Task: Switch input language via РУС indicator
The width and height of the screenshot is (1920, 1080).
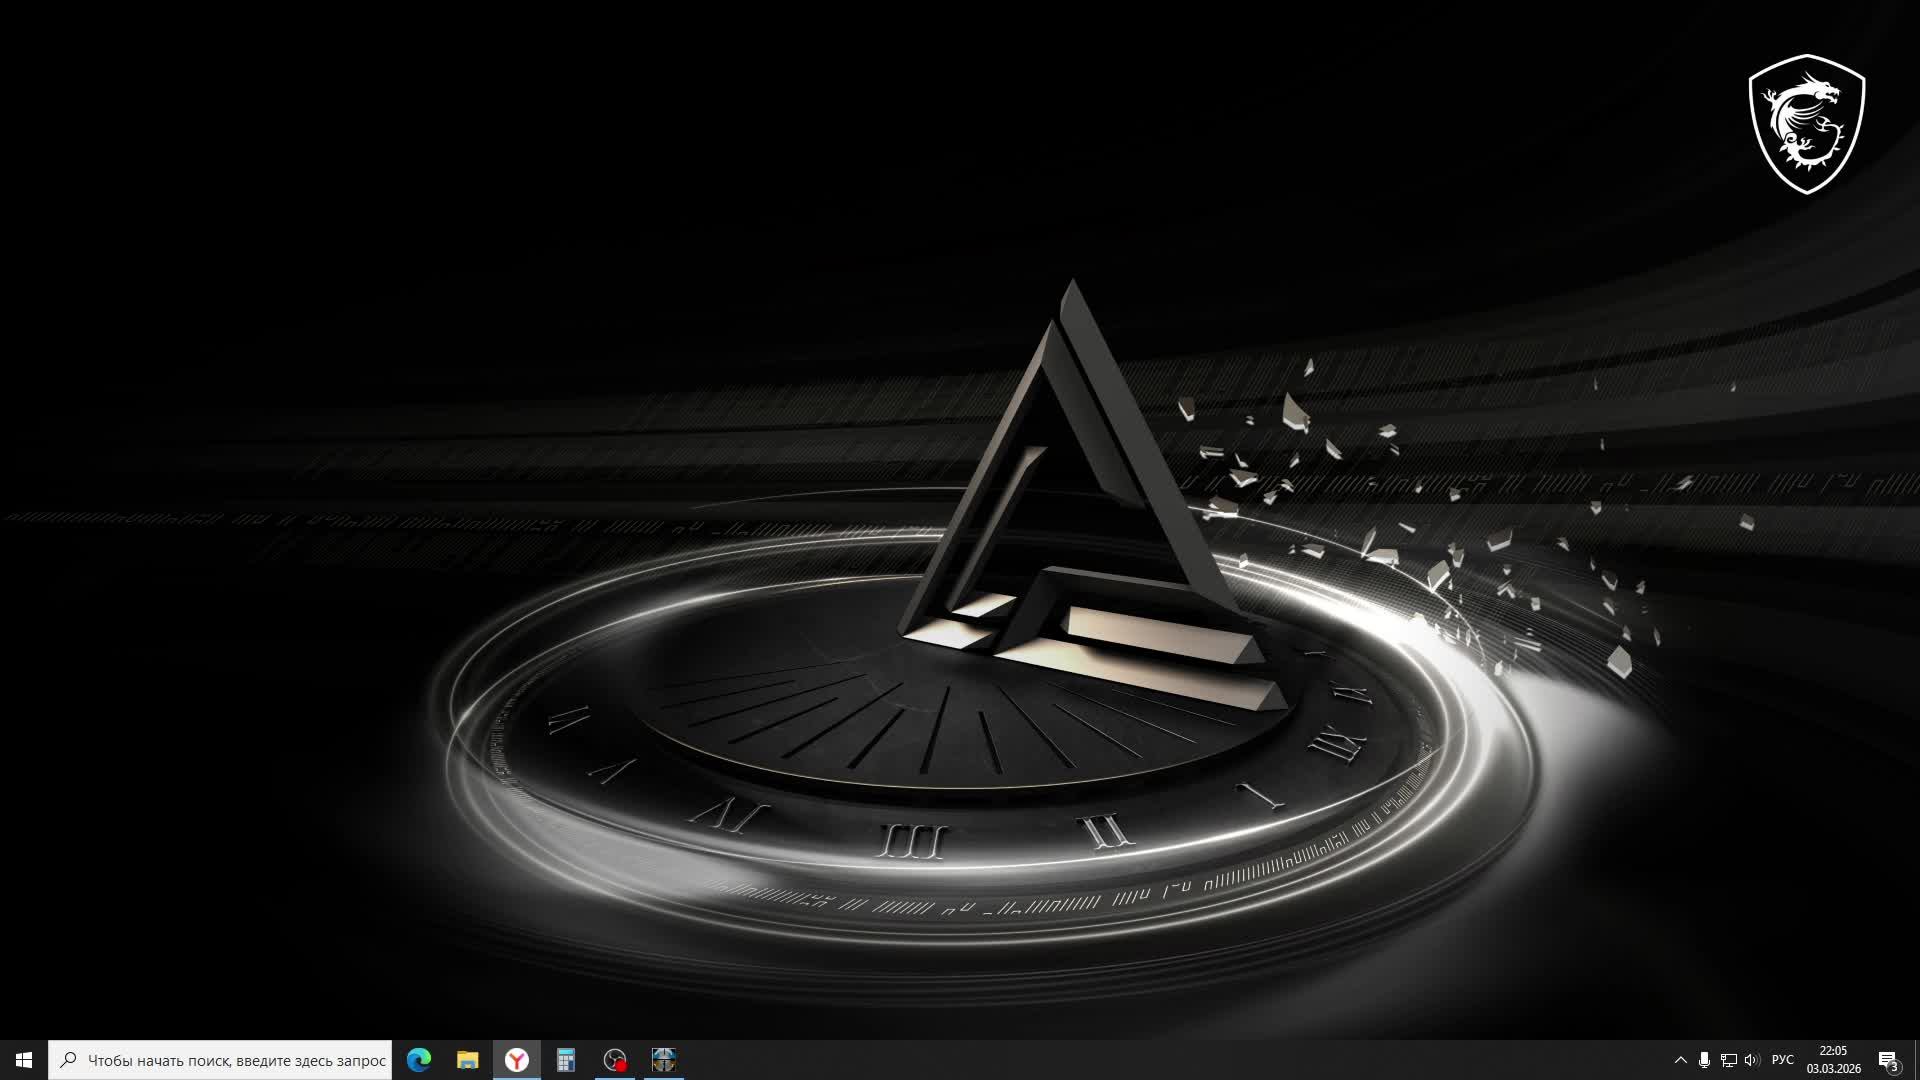Action: [x=1782, y=1060]
